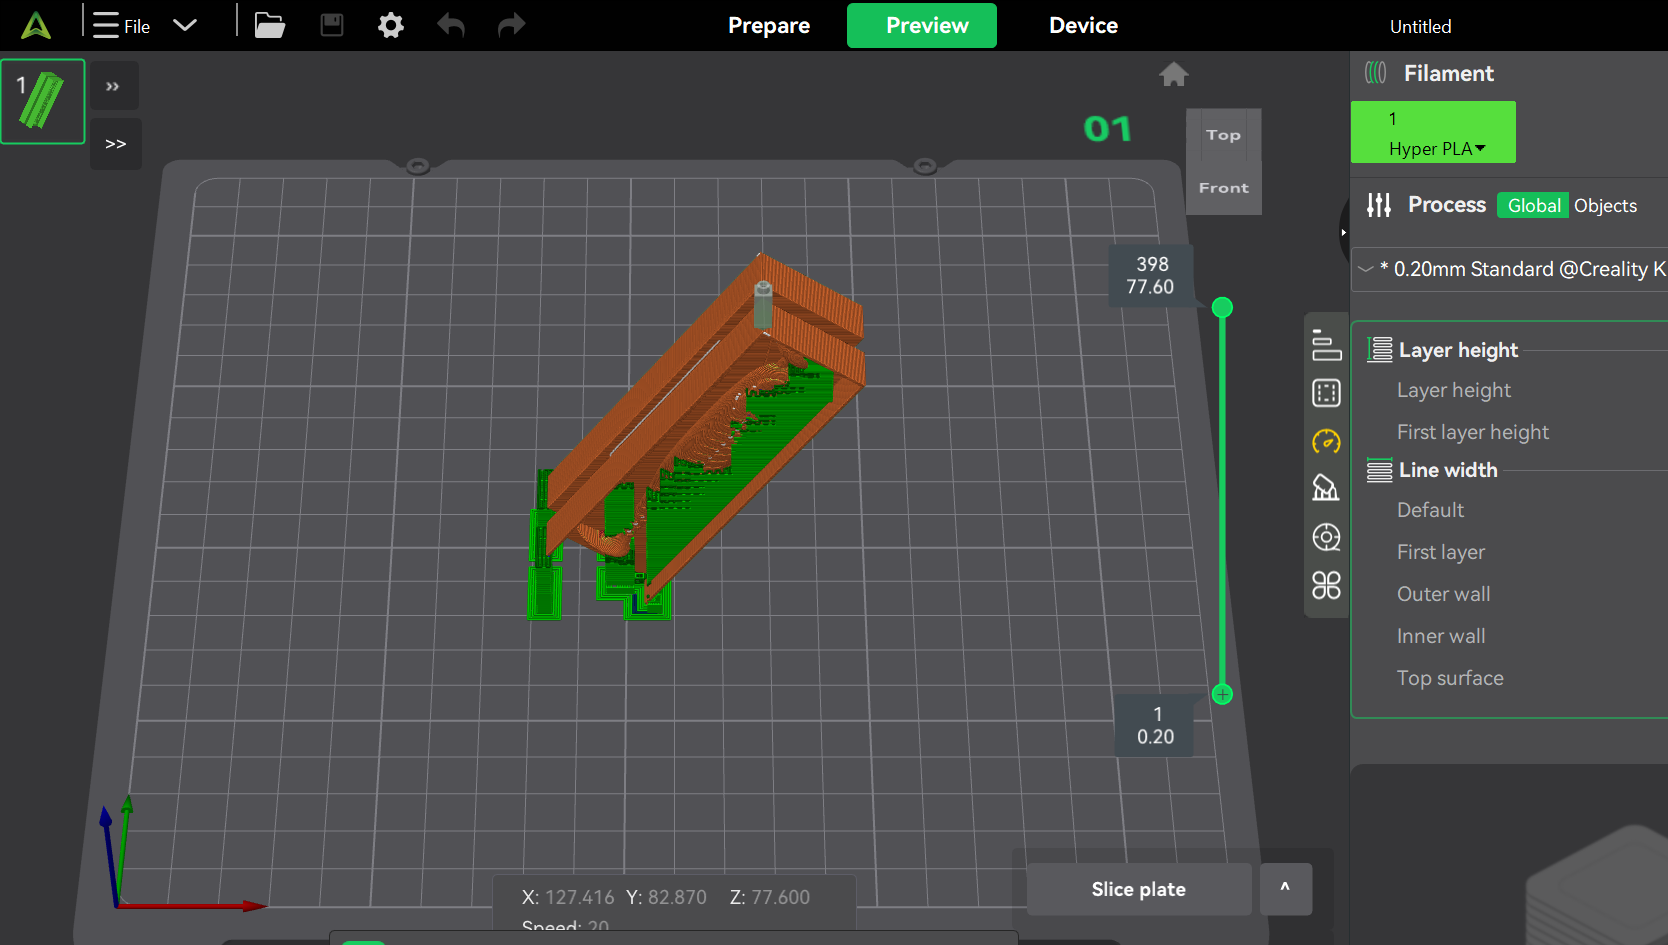The image size is (1668, 945).
Task: Expand the small double-chevron panel button
Action: 113,86
